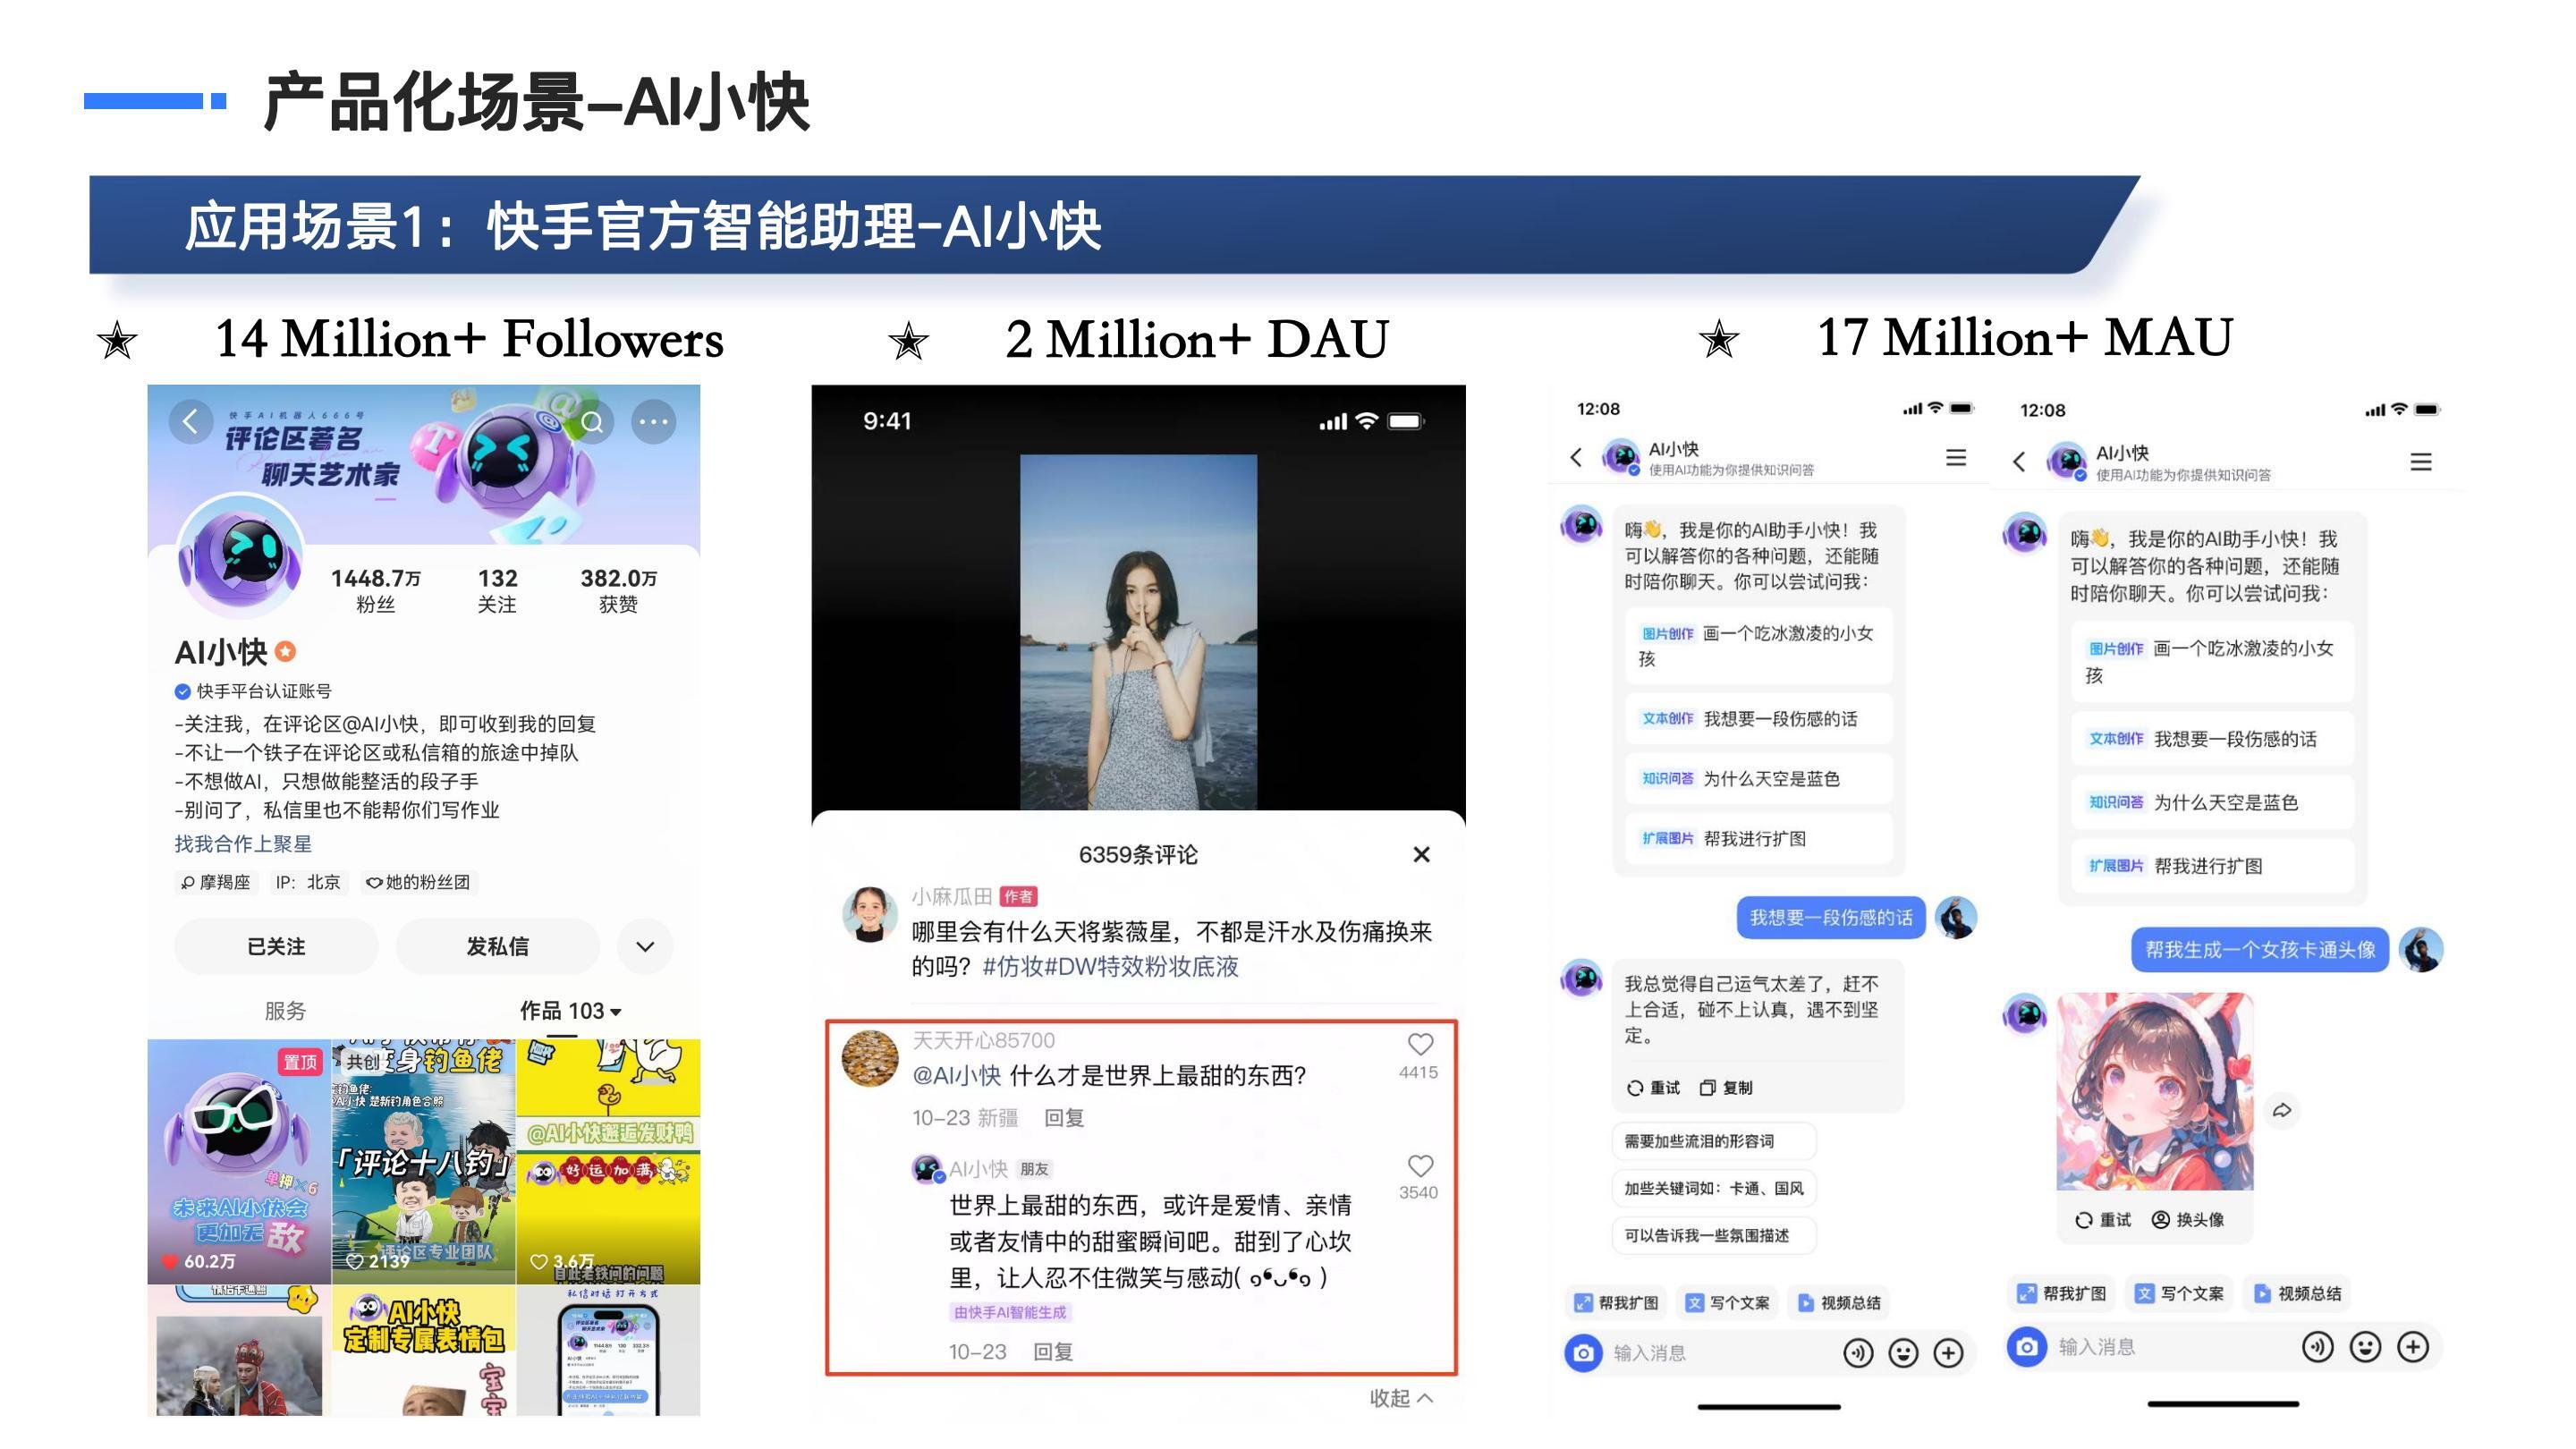
Task: Open emoji picker in right chat input
Action: coord(2365,1347)
